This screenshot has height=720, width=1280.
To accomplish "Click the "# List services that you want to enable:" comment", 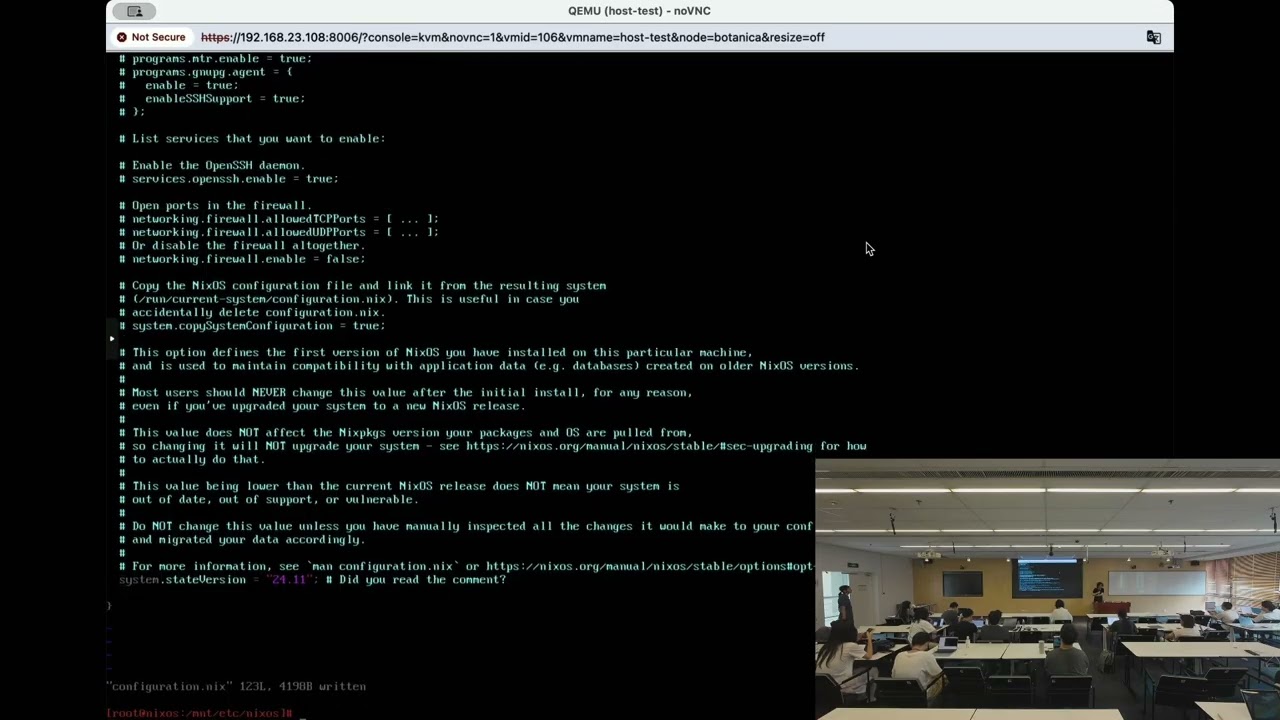I will click(x=252, y=139).
